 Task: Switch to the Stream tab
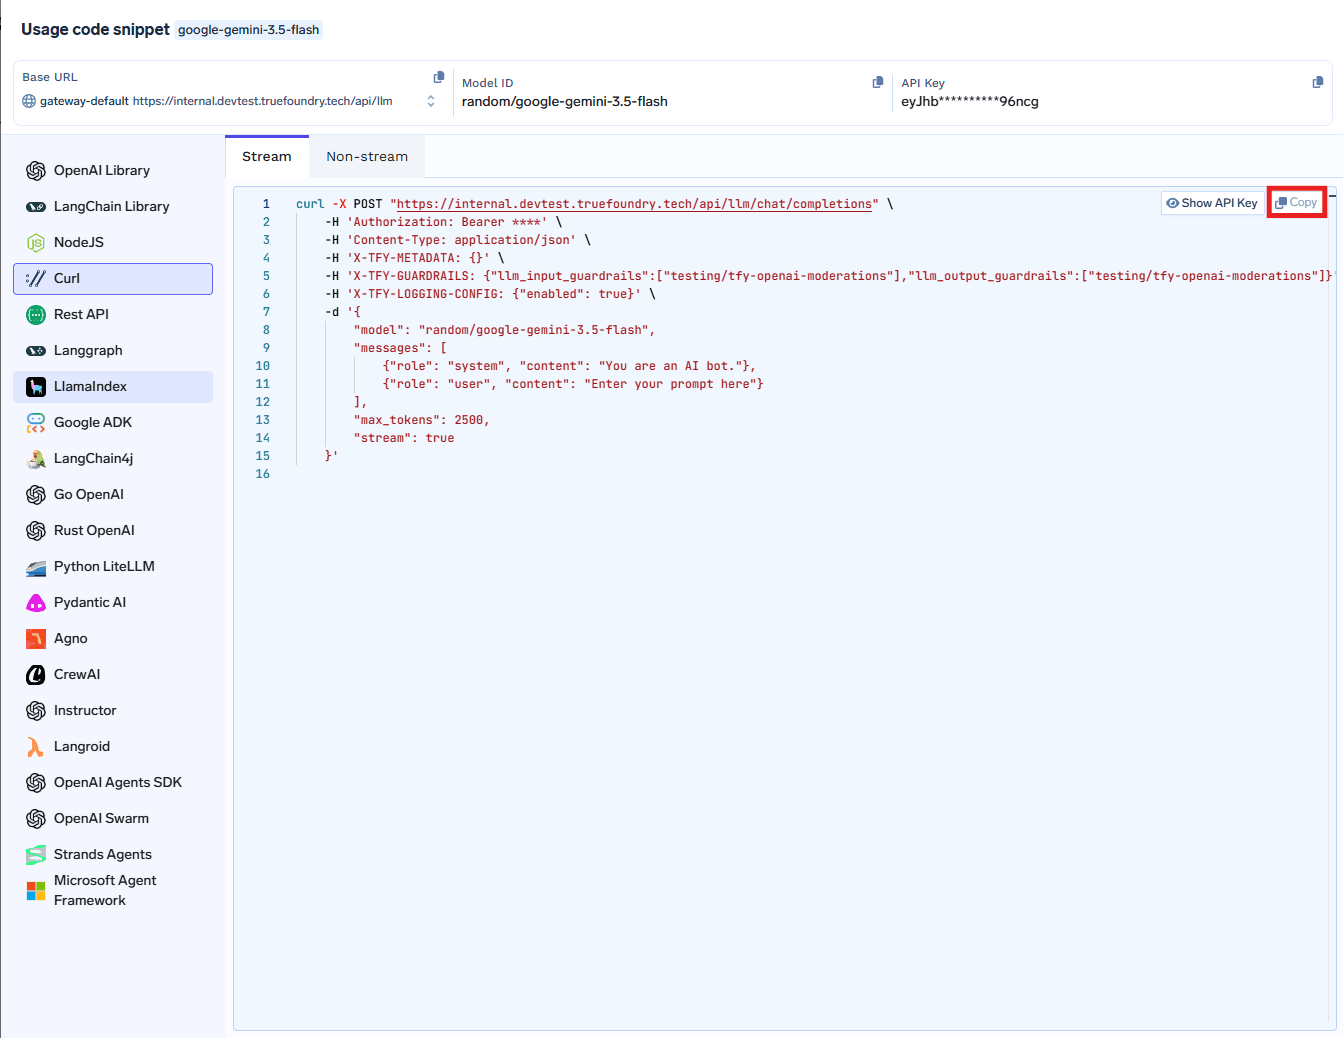point(267,157)
